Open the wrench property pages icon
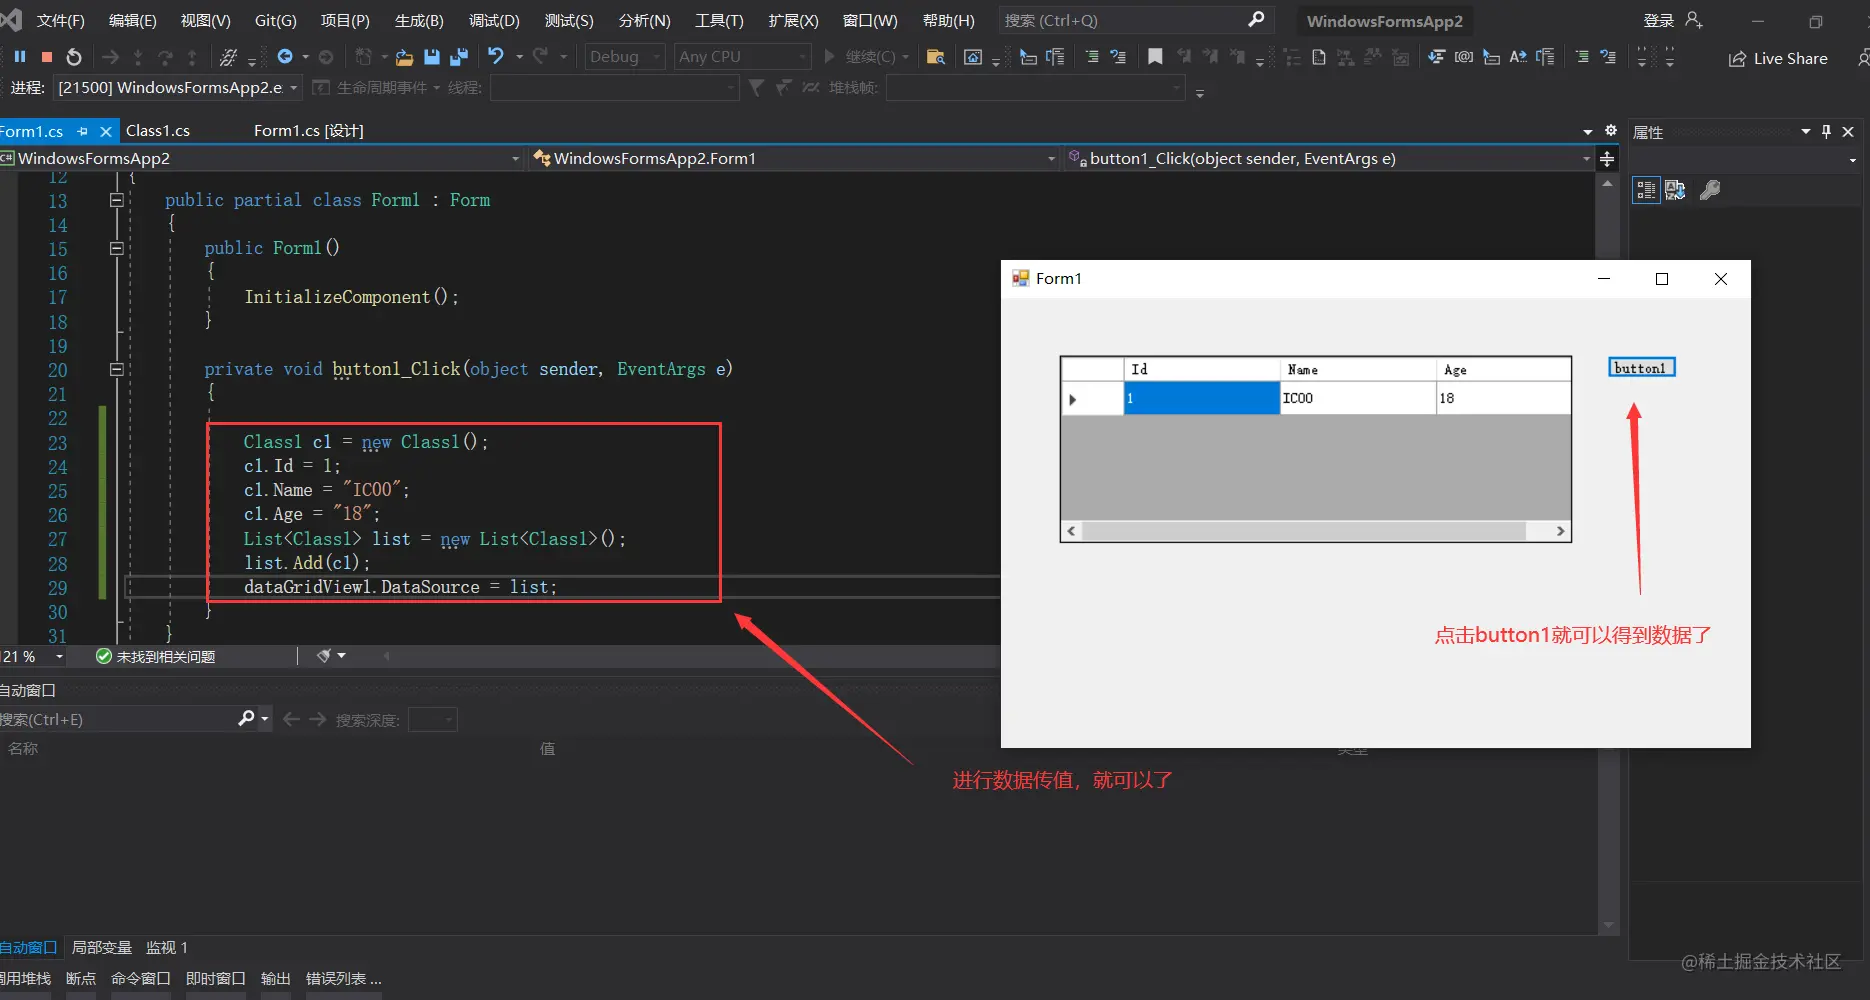Screen dimensions: 1870x1000 click(1710, 190)
